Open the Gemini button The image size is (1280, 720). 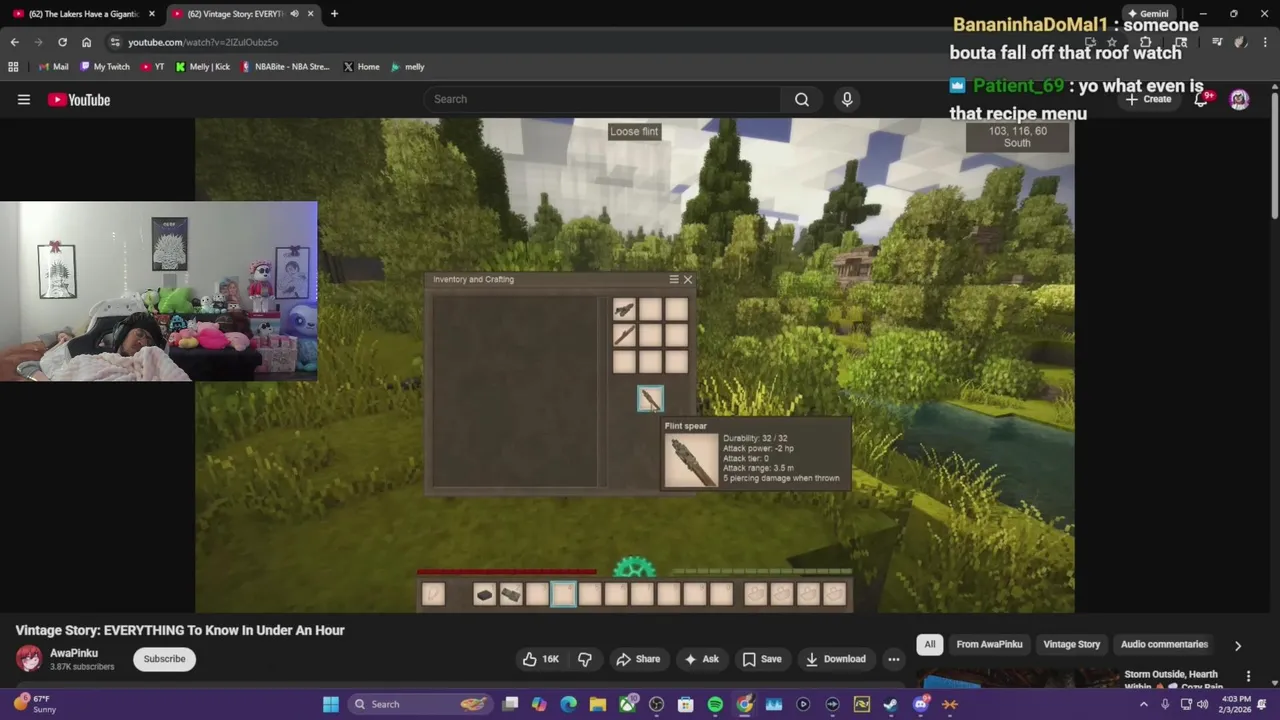(x=1148, y=14)
